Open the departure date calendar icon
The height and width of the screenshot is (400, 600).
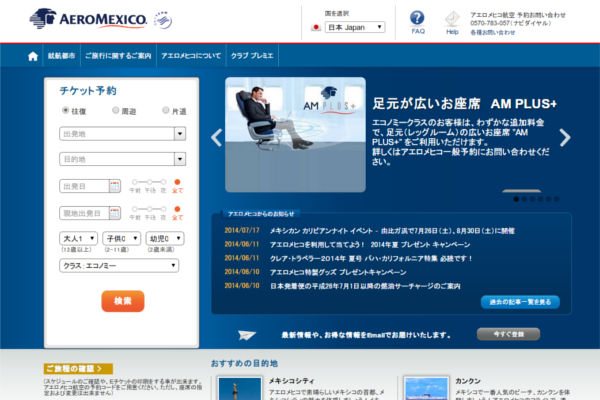click(114, 186)
